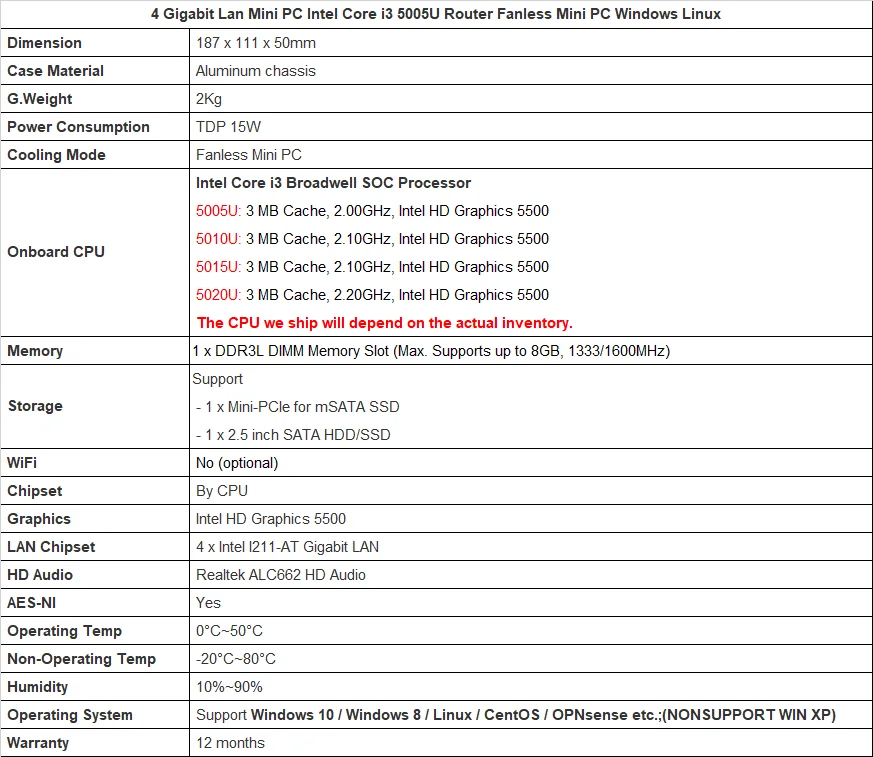
Task: Click the red CPU inventory notice text
Action: (x=385, y=323)
